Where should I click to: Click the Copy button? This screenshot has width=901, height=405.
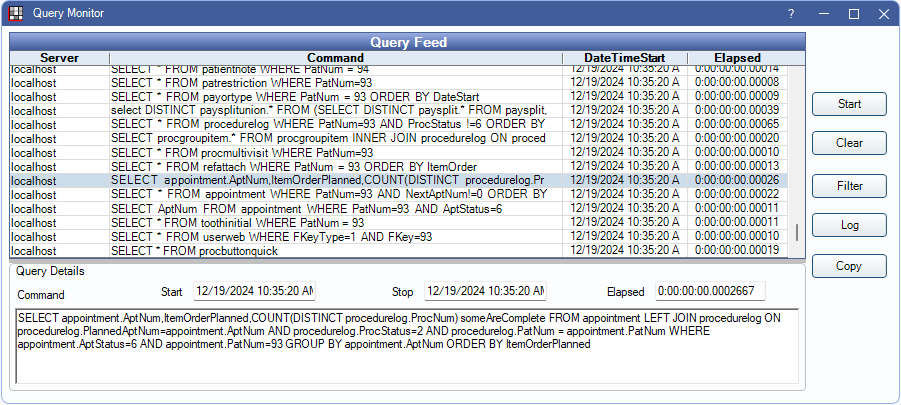point(849,266)
